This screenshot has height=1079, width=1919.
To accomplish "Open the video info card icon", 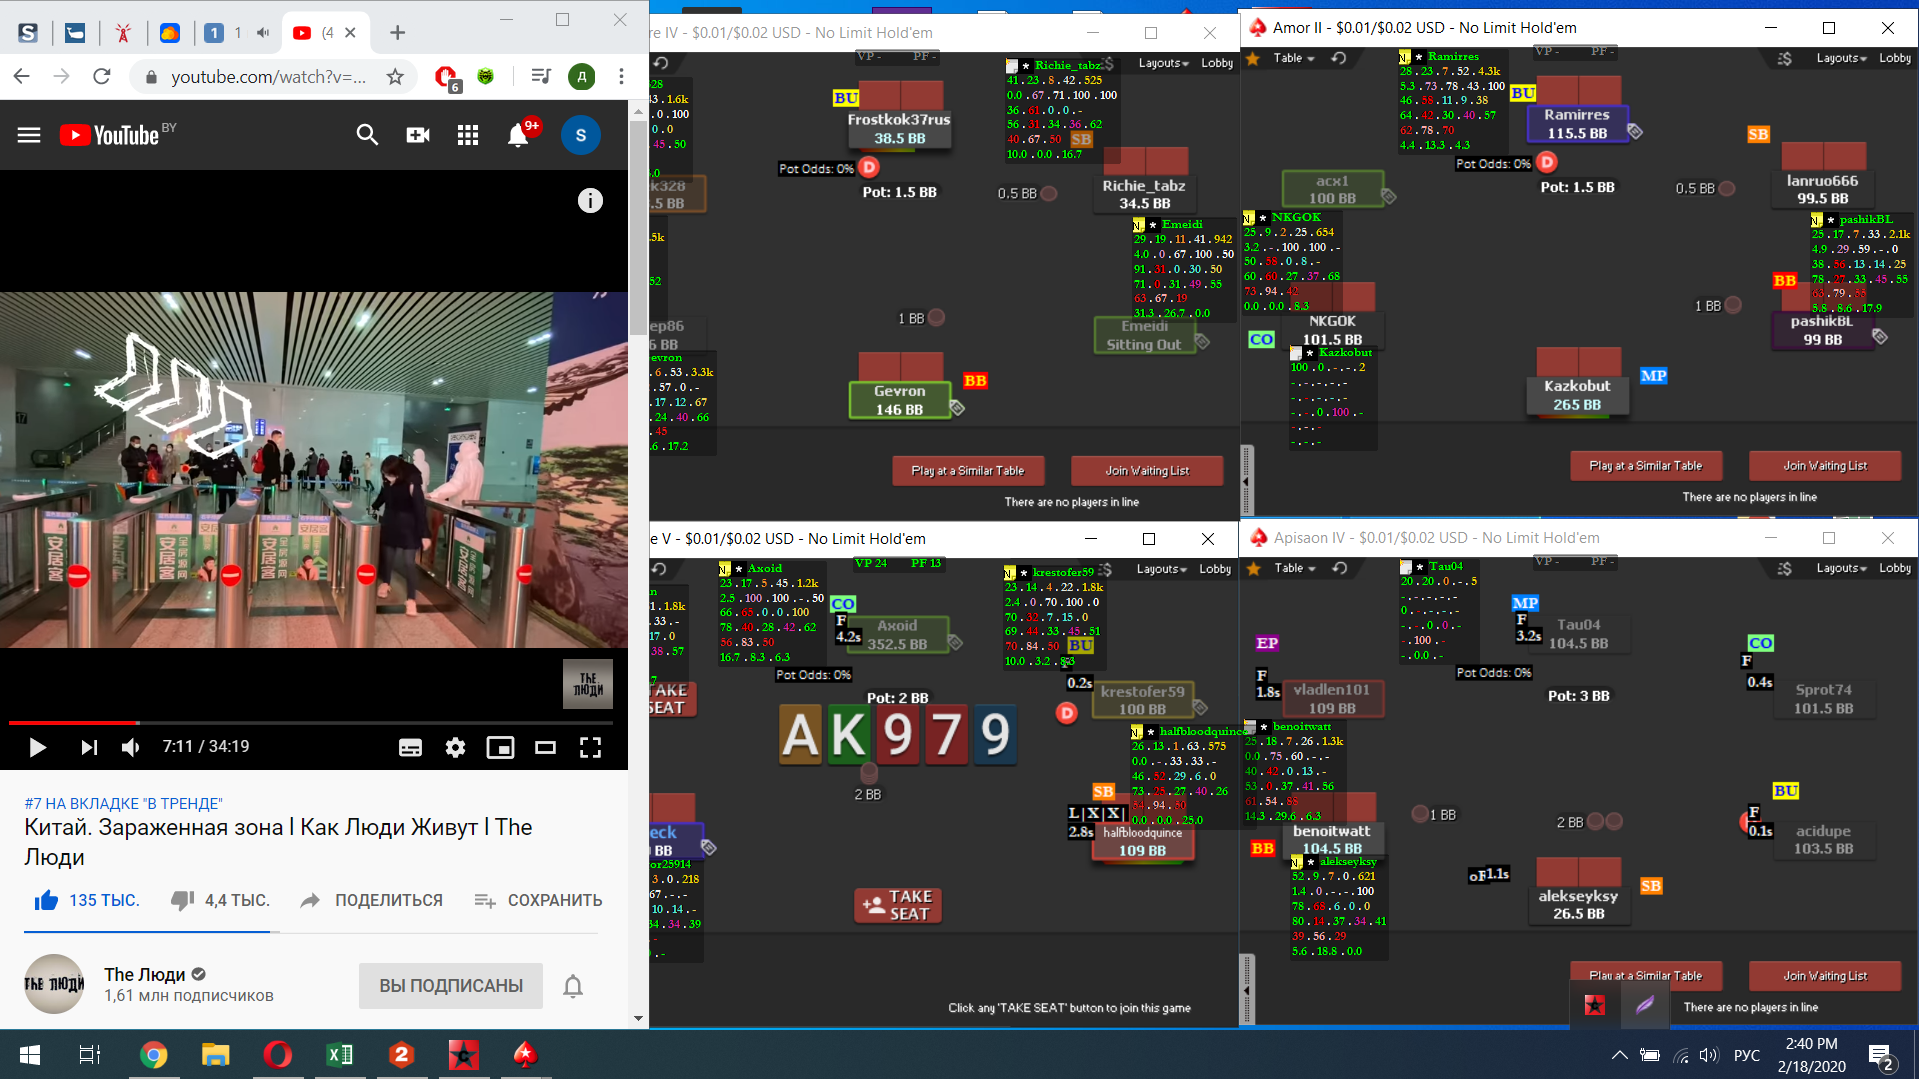I will (590, 201).
